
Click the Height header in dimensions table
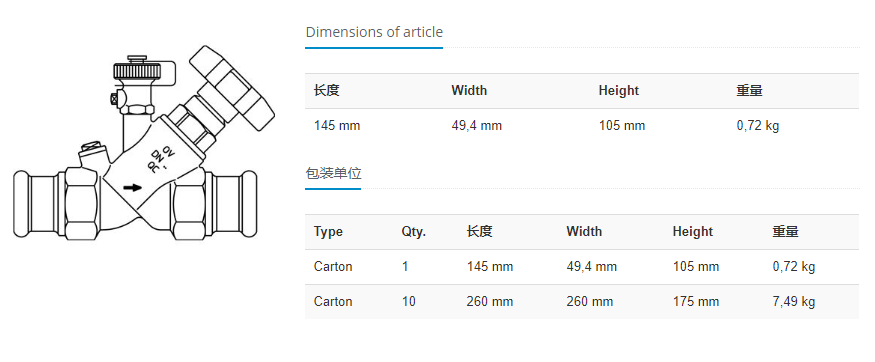tap(618, 90)
